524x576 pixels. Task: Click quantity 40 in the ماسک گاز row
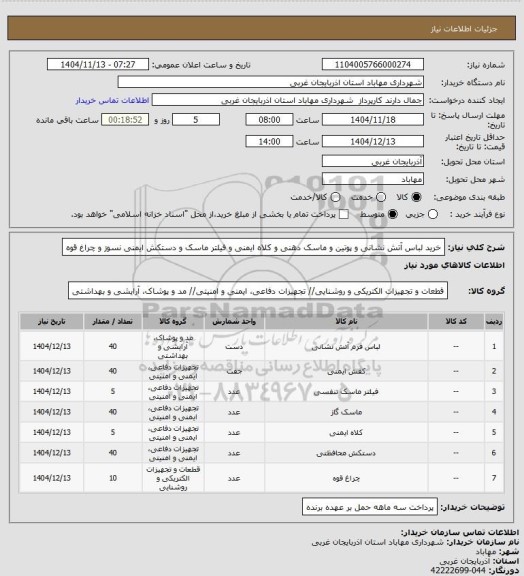coord(112,412)
